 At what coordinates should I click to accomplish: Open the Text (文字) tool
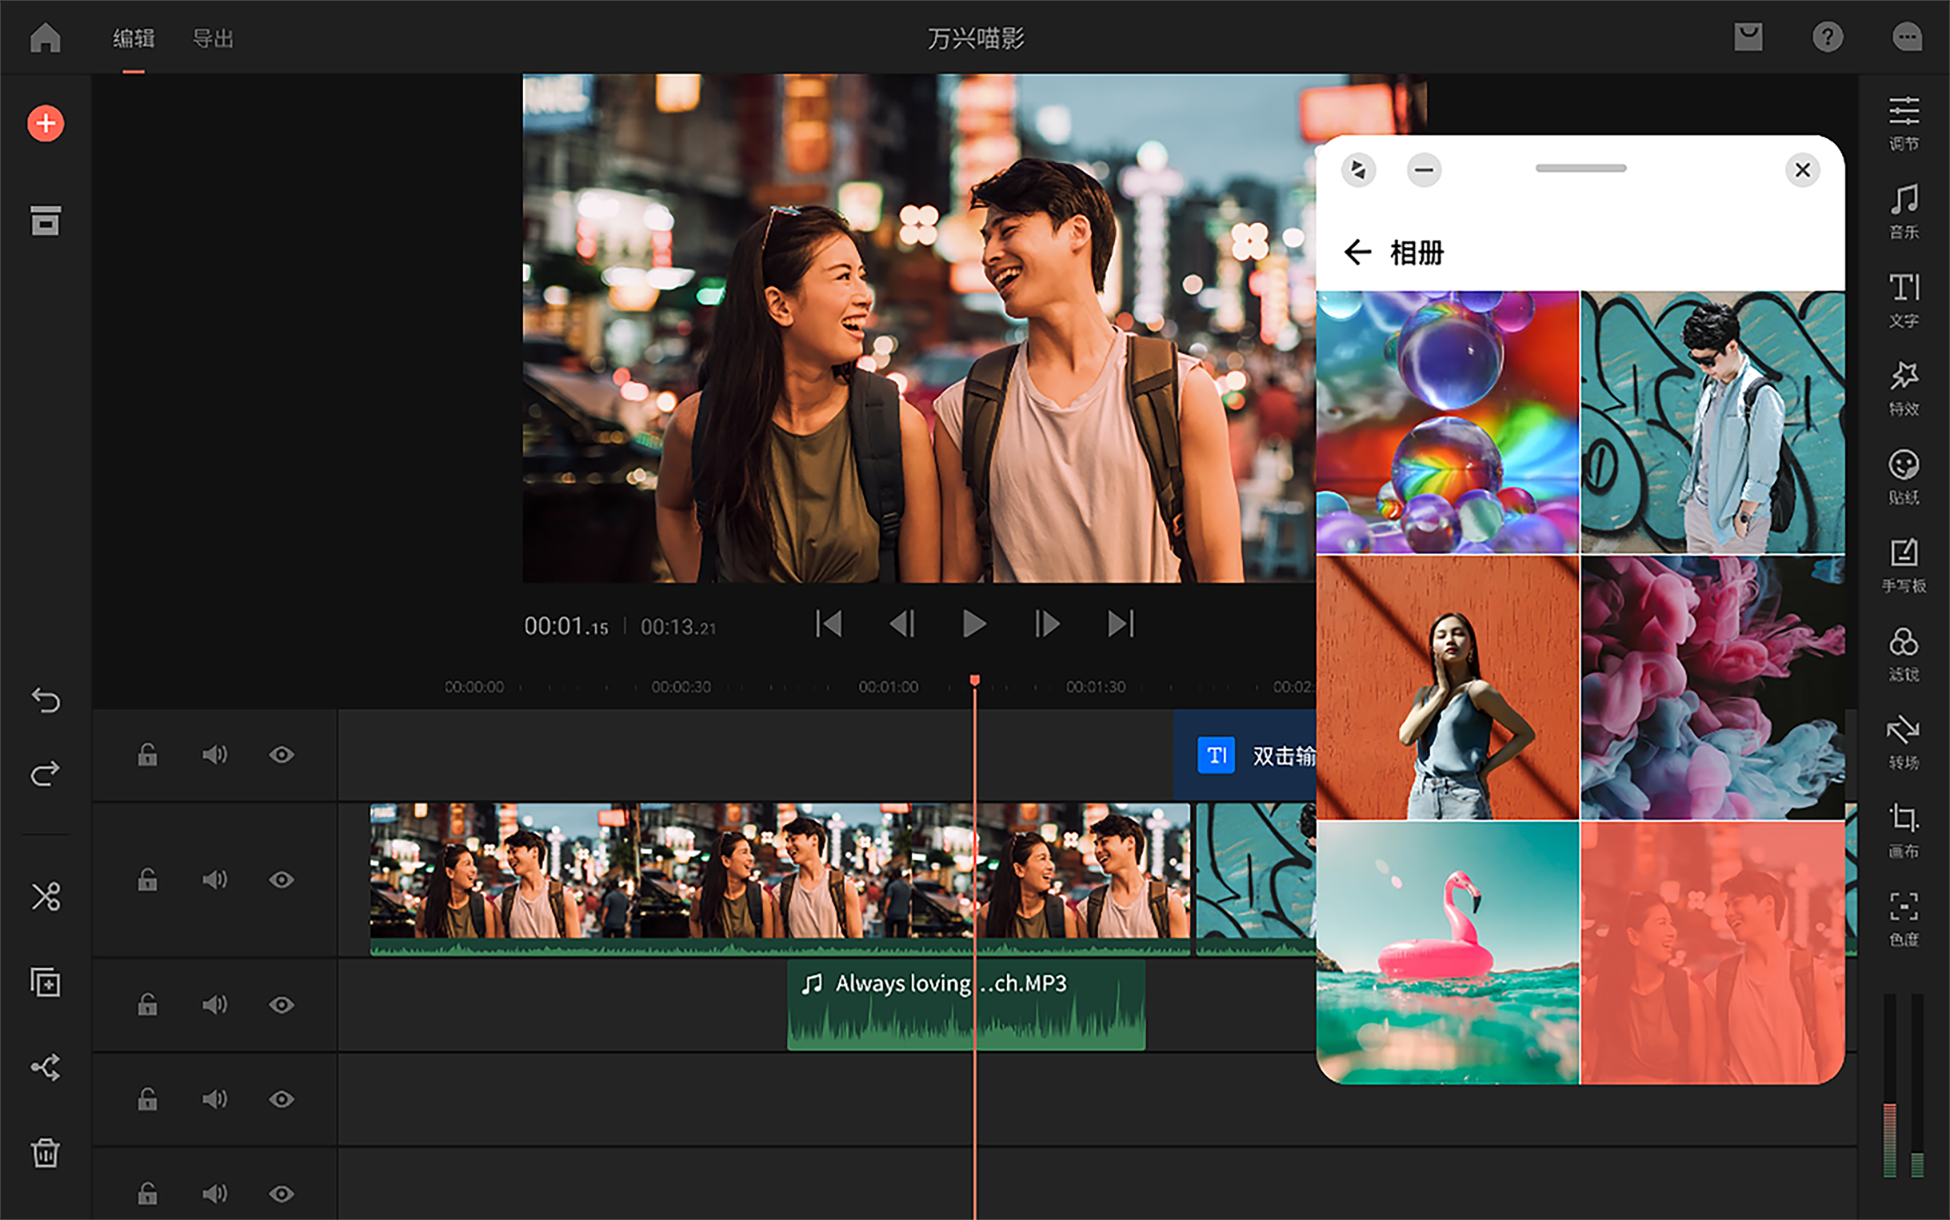point(1903,299)
